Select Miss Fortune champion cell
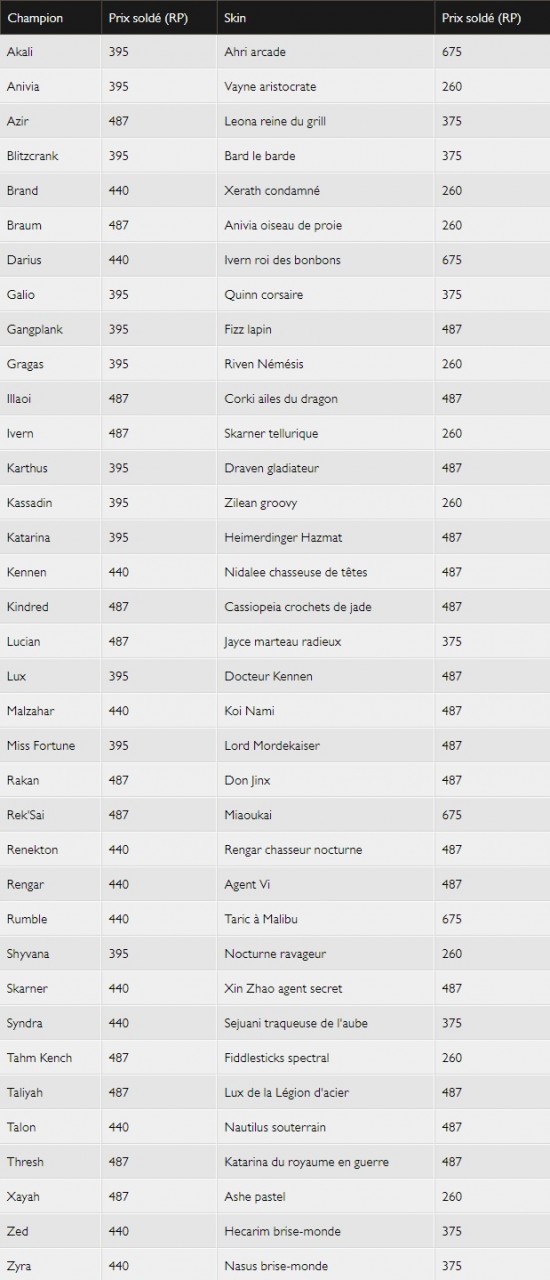Viewport: 550px width, 1280px height. (x=50, y=745)
